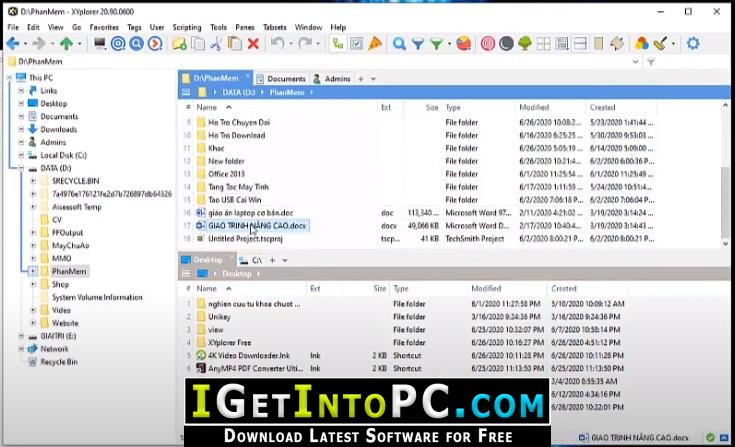Toggle the Show Tree button in toolbar
This screenshot has height=447, width=735.
coord(338,44)
